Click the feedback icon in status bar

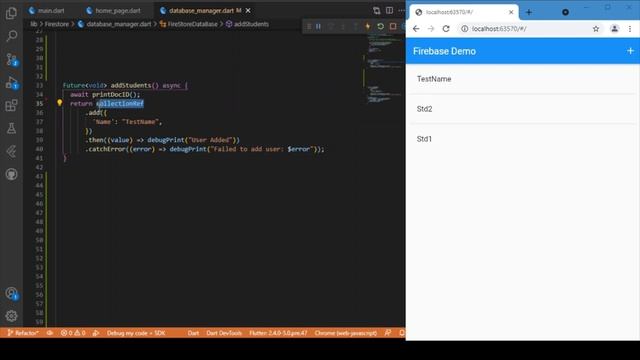[x=387, y=333]
